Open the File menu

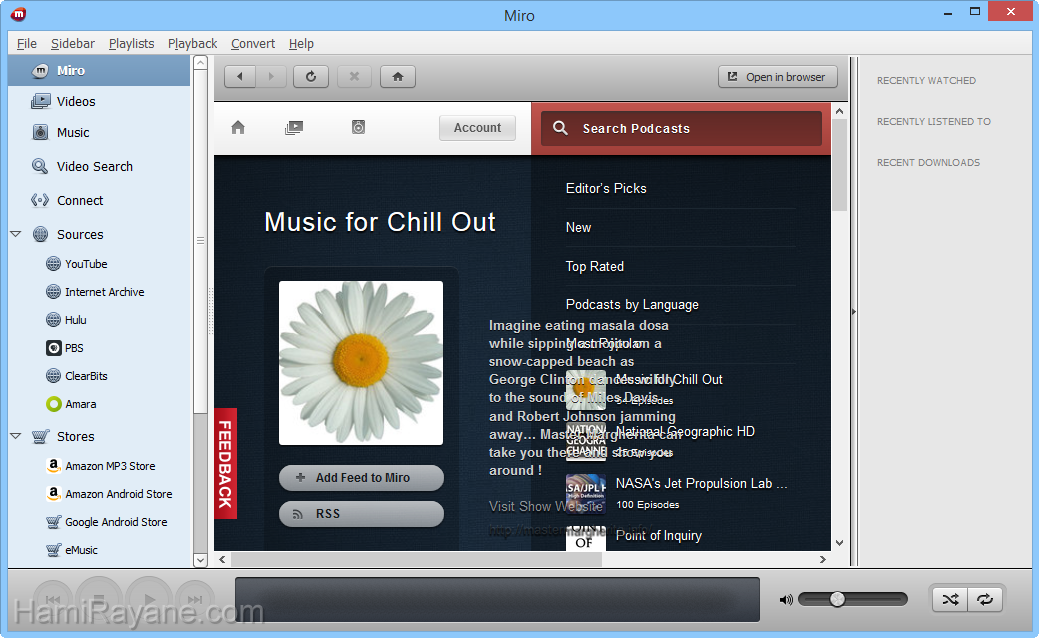pos(27,44)
